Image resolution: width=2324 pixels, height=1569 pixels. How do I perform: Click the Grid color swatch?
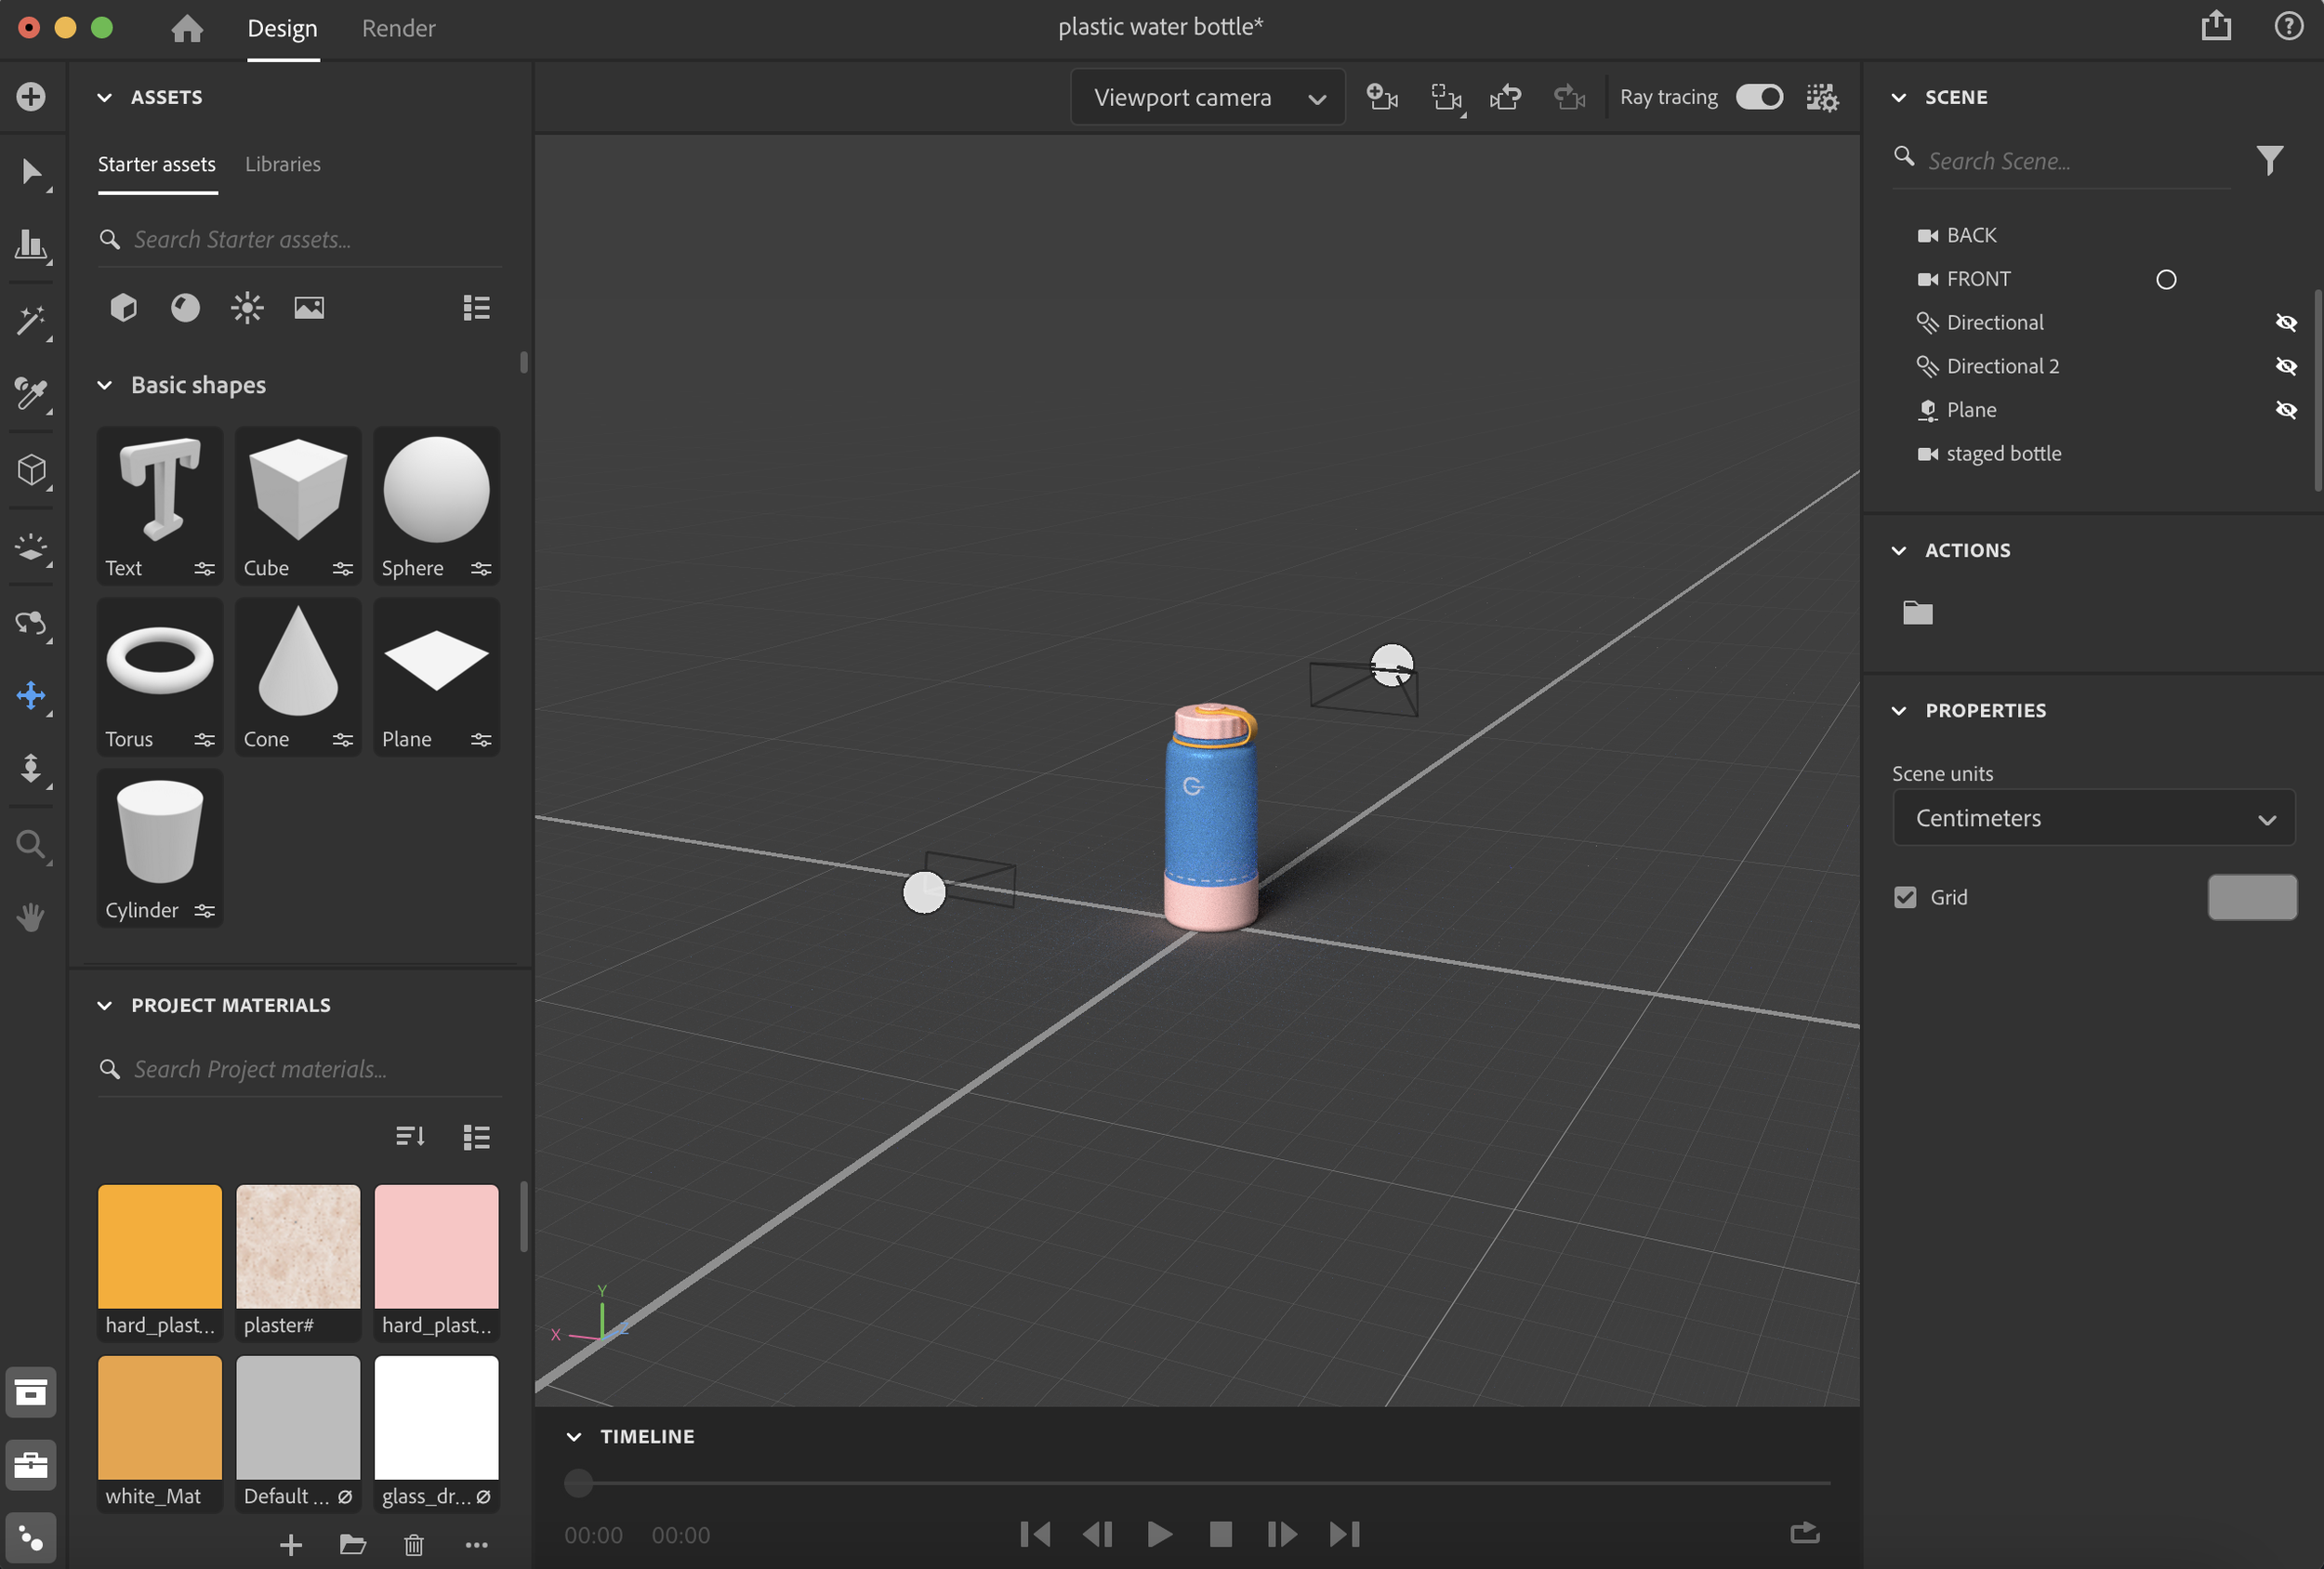2252,897
